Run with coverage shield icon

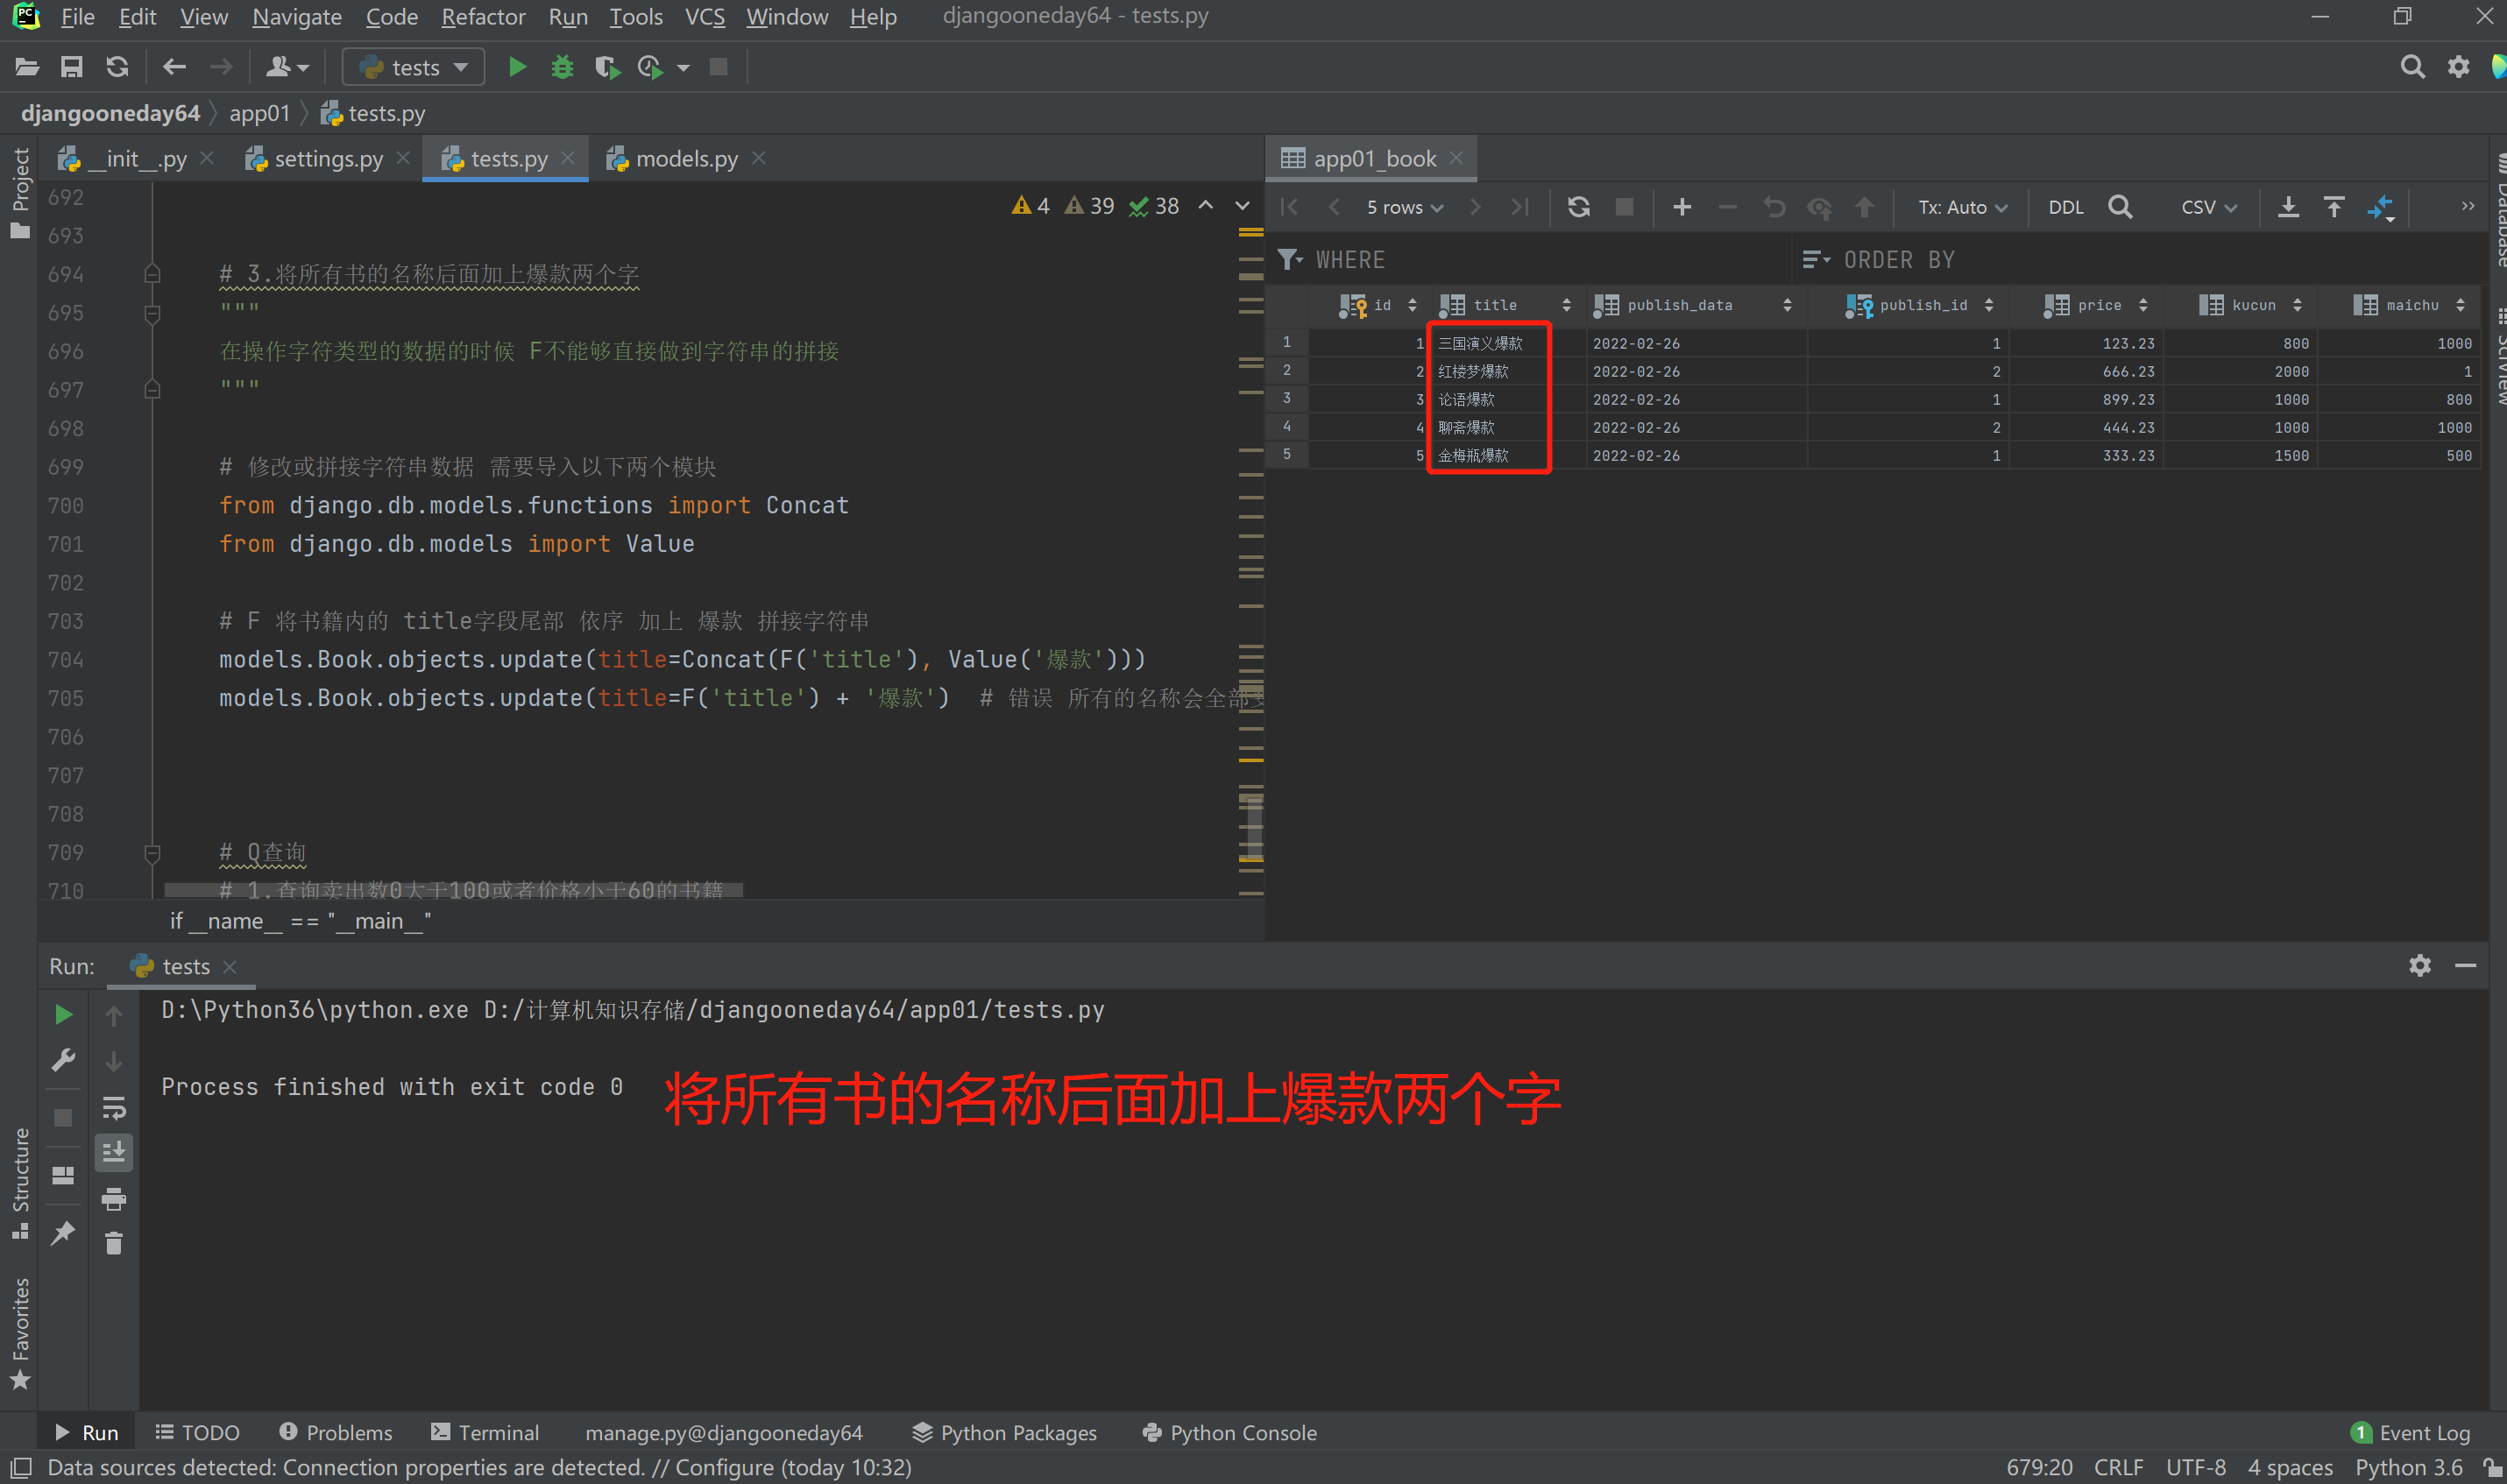607,67
